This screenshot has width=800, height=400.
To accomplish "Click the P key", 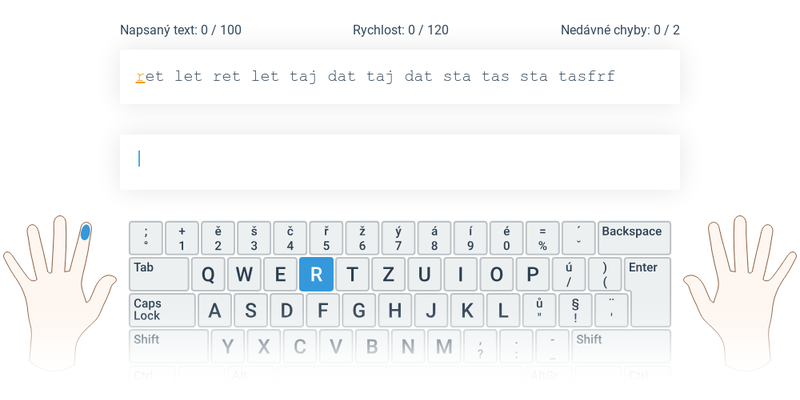I will click(533, 274).
